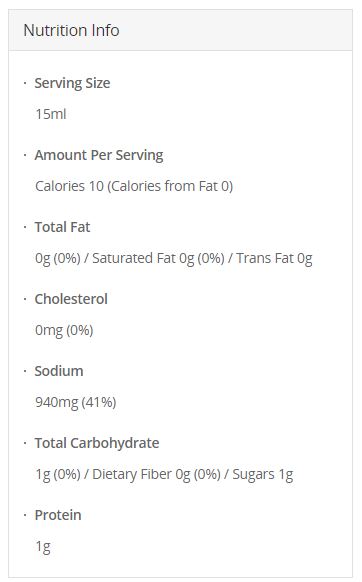Click the Trans Fat 0g text
Viewport: 362px width, 582px height.
(x=274, y=258)
